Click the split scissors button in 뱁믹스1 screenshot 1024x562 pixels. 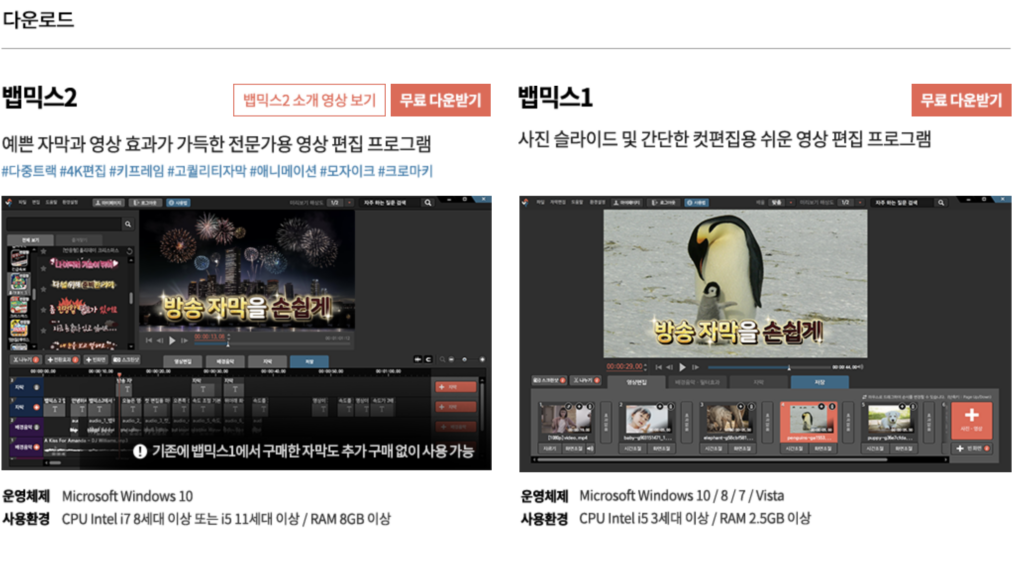coord(586,380)
